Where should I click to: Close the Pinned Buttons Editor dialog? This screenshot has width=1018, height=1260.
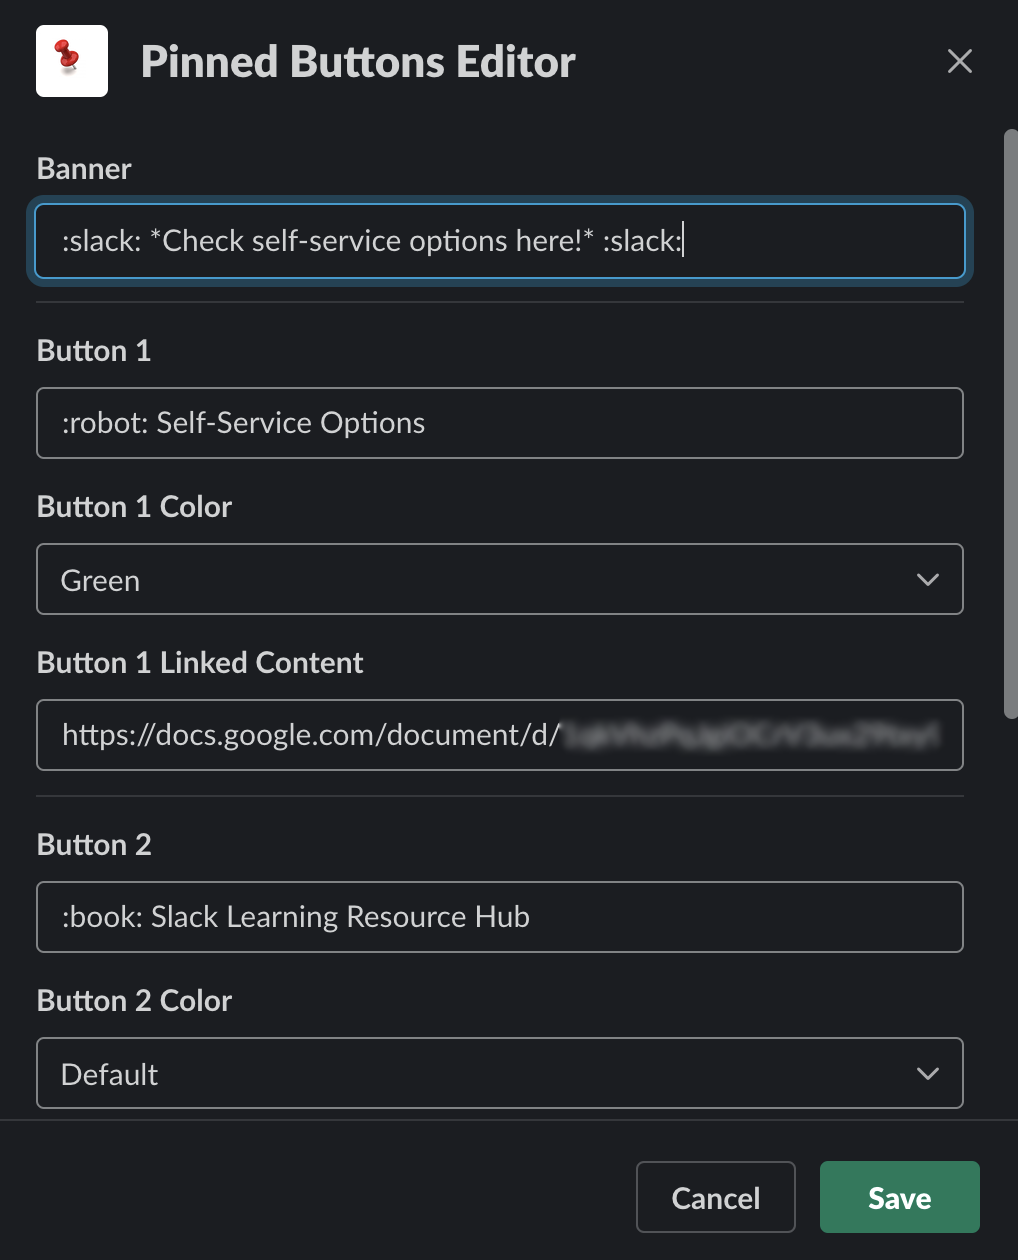[959, 61]
